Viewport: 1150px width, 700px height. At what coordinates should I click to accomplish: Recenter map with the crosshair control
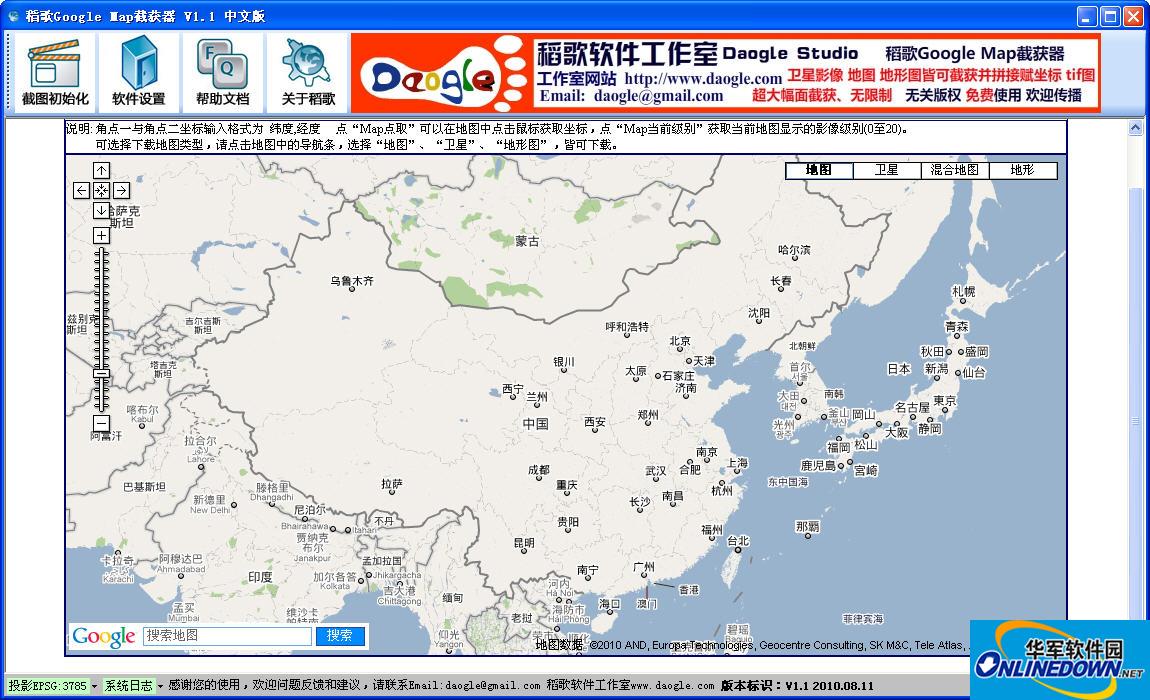coord(101,190)
